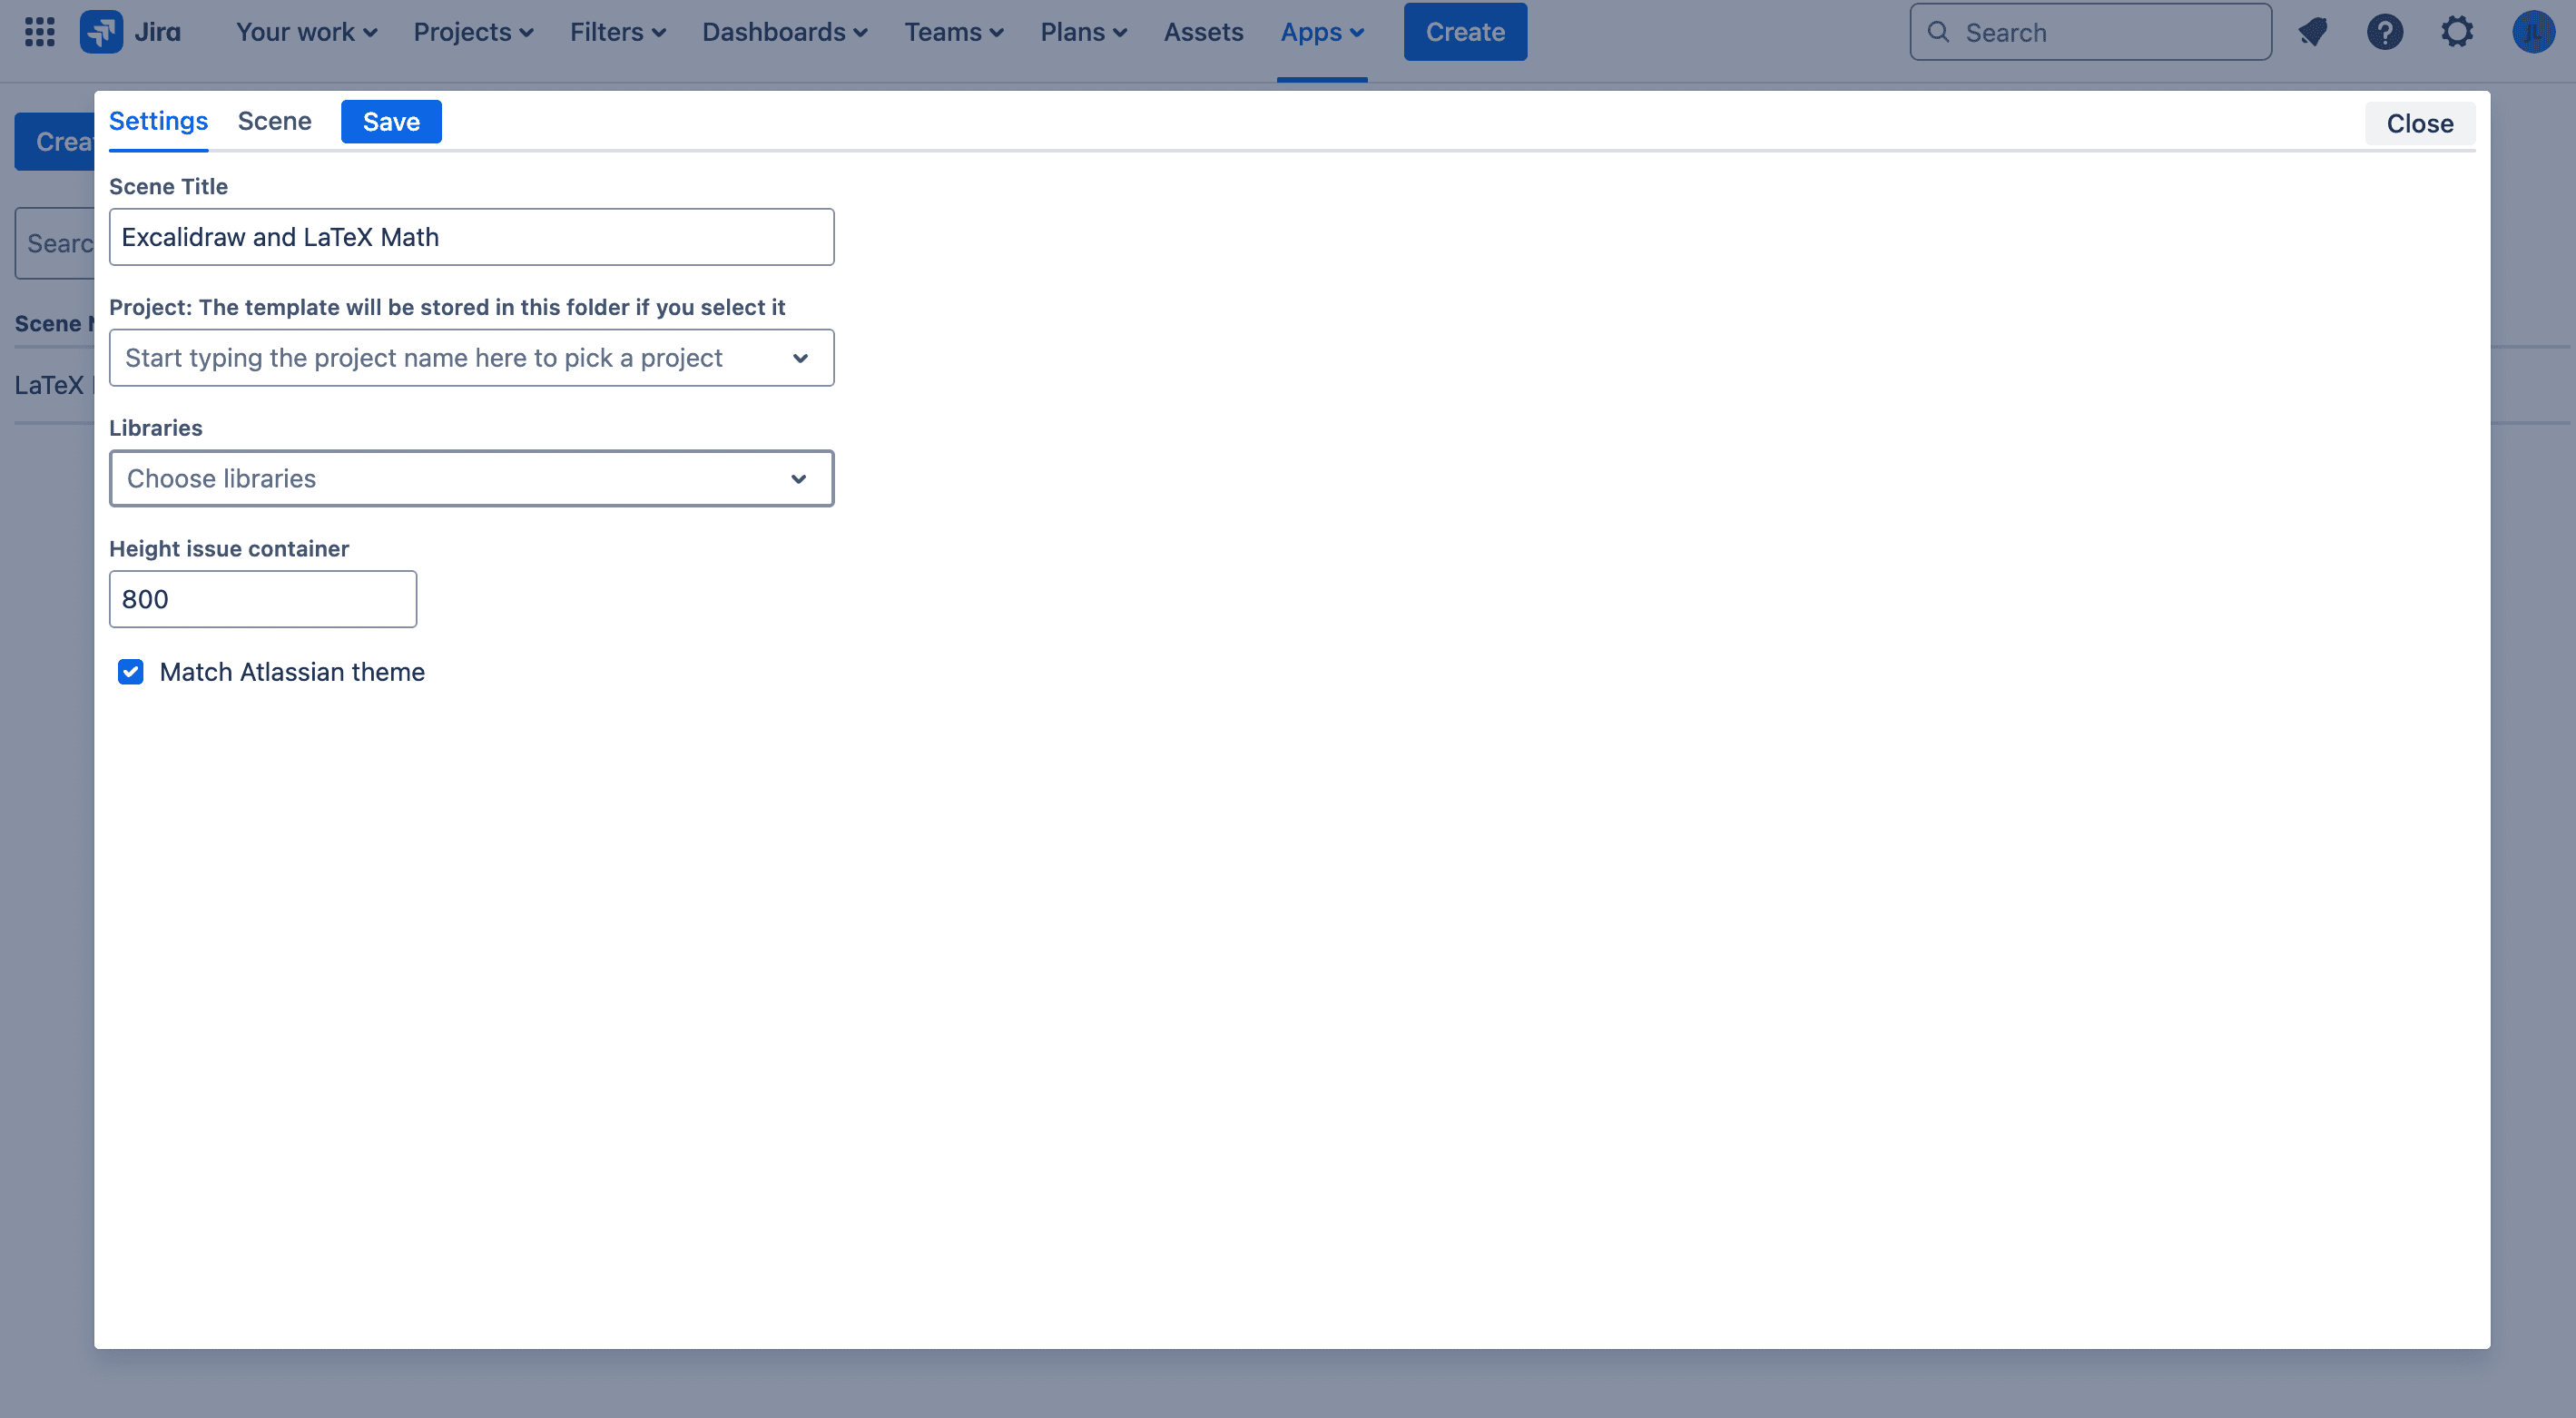
Task: Open the help question mark icon
Action: (x=2385, y=32)
